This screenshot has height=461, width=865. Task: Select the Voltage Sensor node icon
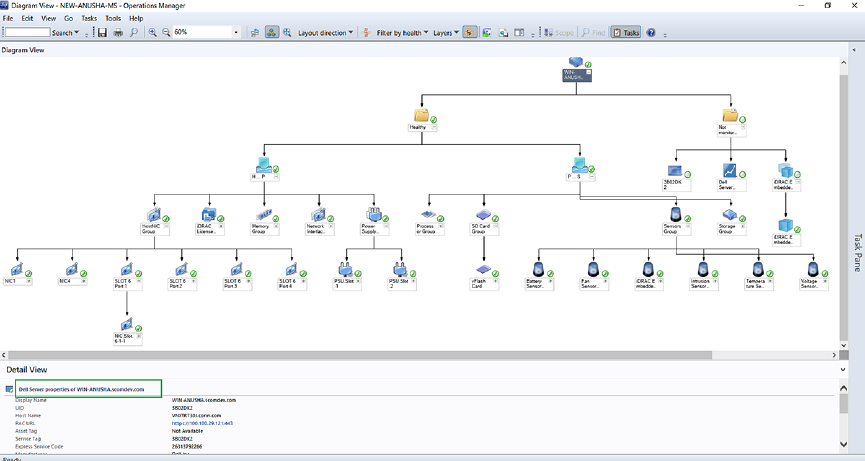click(x=813, y=269)
